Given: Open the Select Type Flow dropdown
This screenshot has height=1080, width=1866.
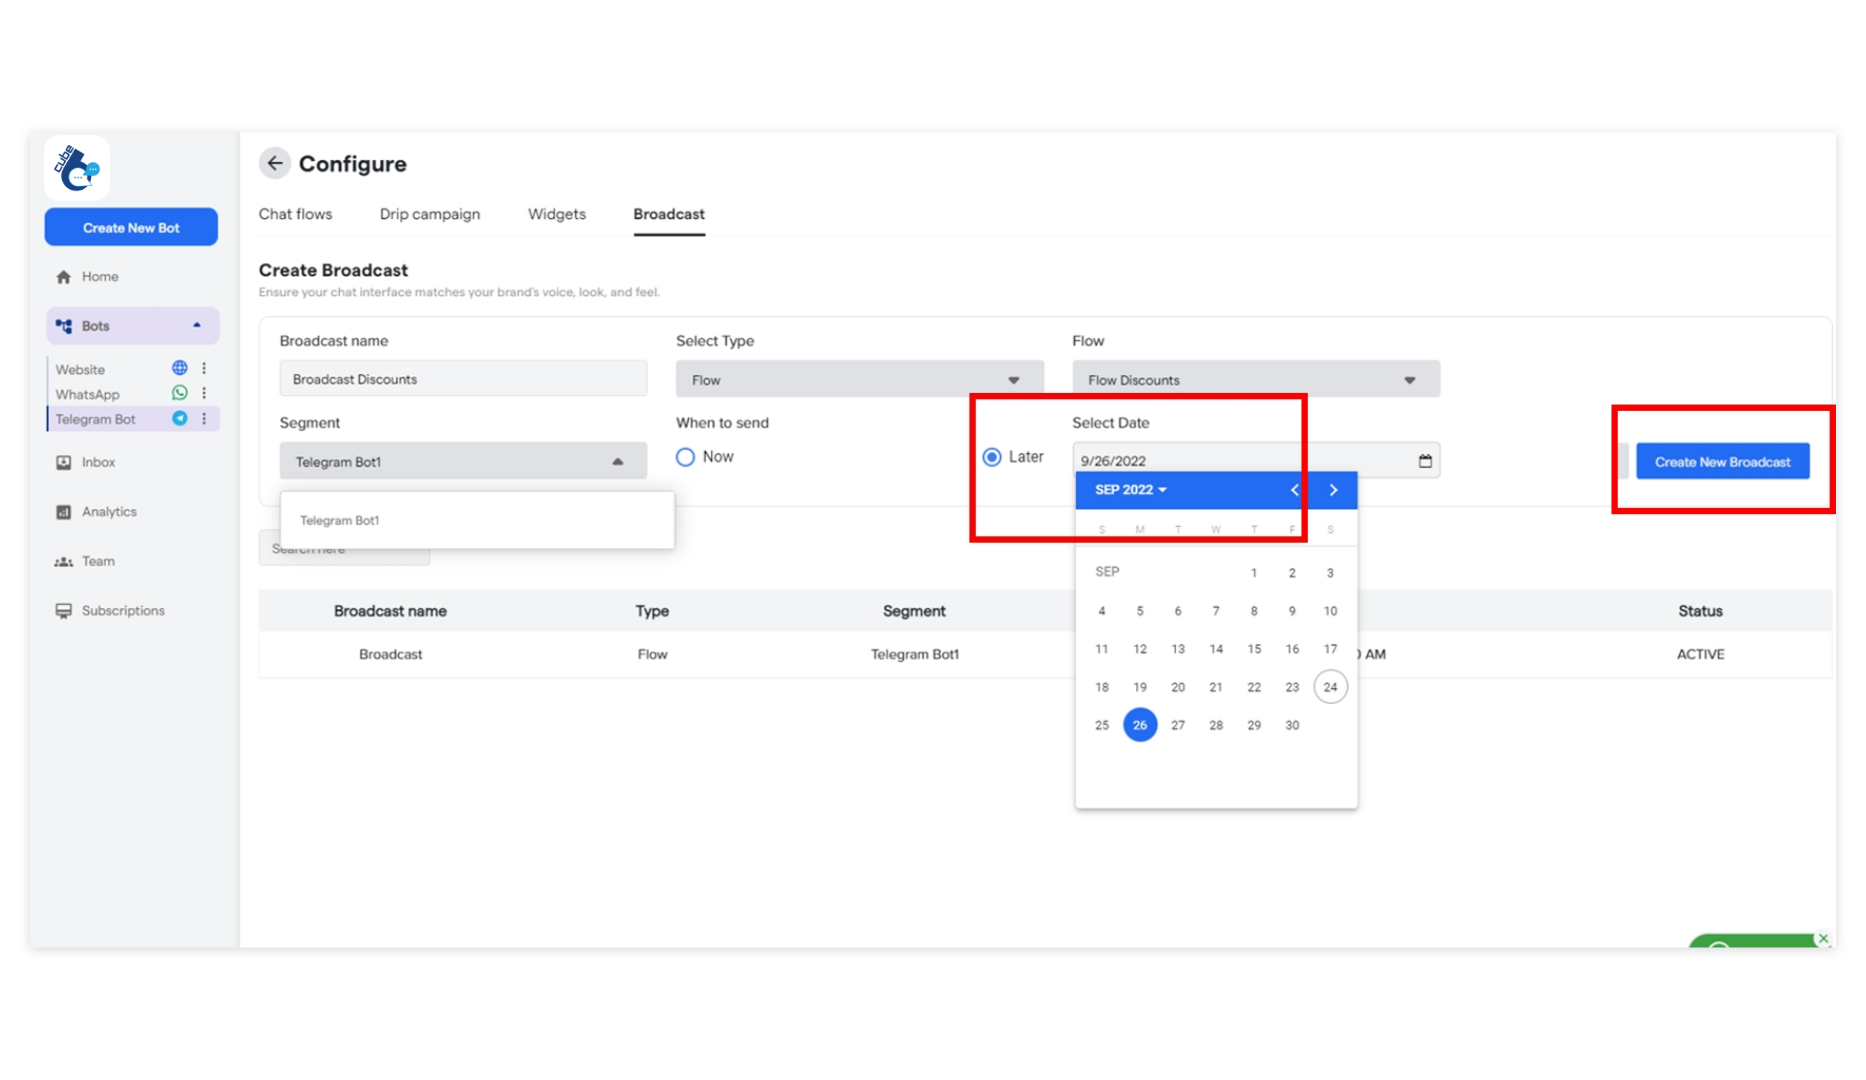Looking at the screenshot, I should (859, 380).
